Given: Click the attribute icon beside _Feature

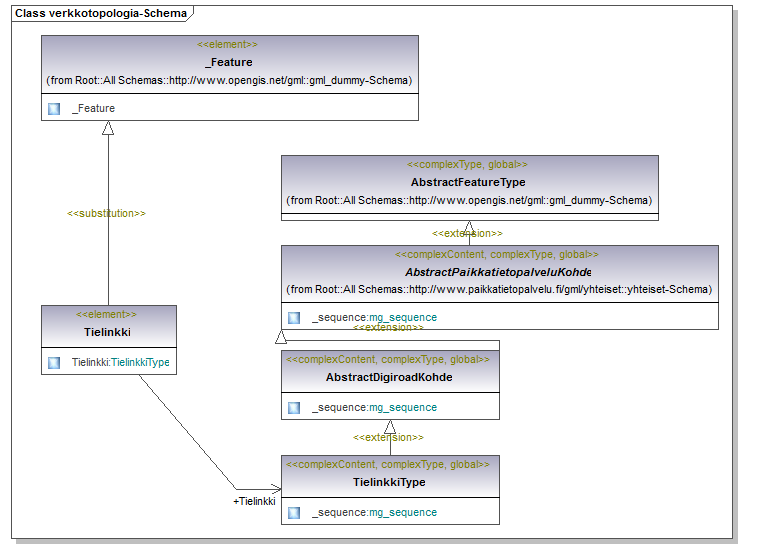Looking at the screenshot, I should 54,109.
